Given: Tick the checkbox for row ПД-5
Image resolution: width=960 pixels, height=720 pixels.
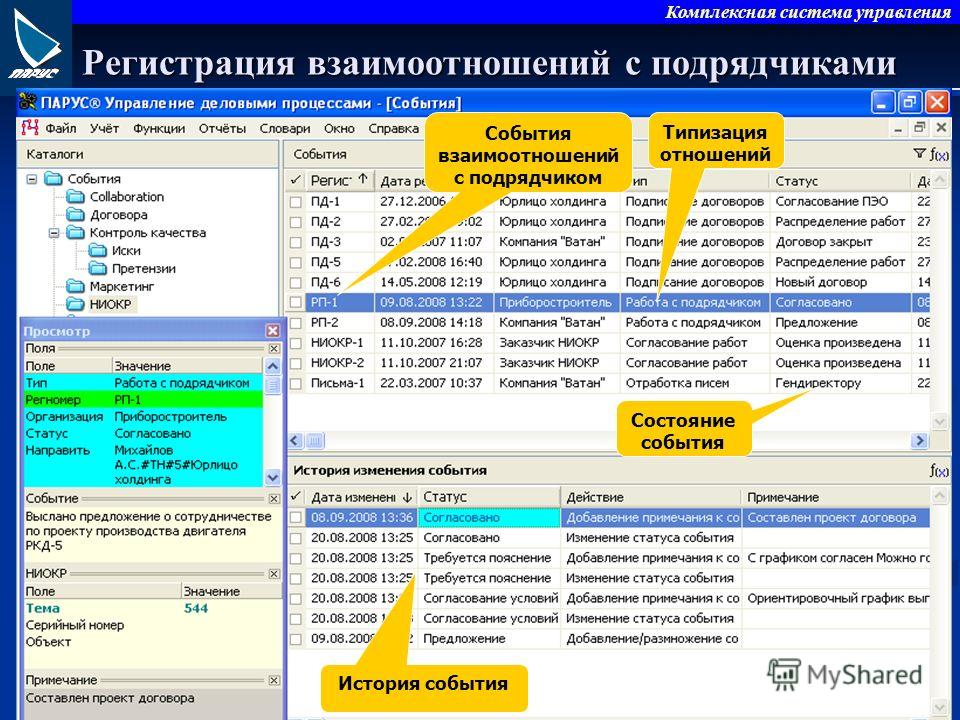Looking at the screenshot, I should (x=296, y=263).
